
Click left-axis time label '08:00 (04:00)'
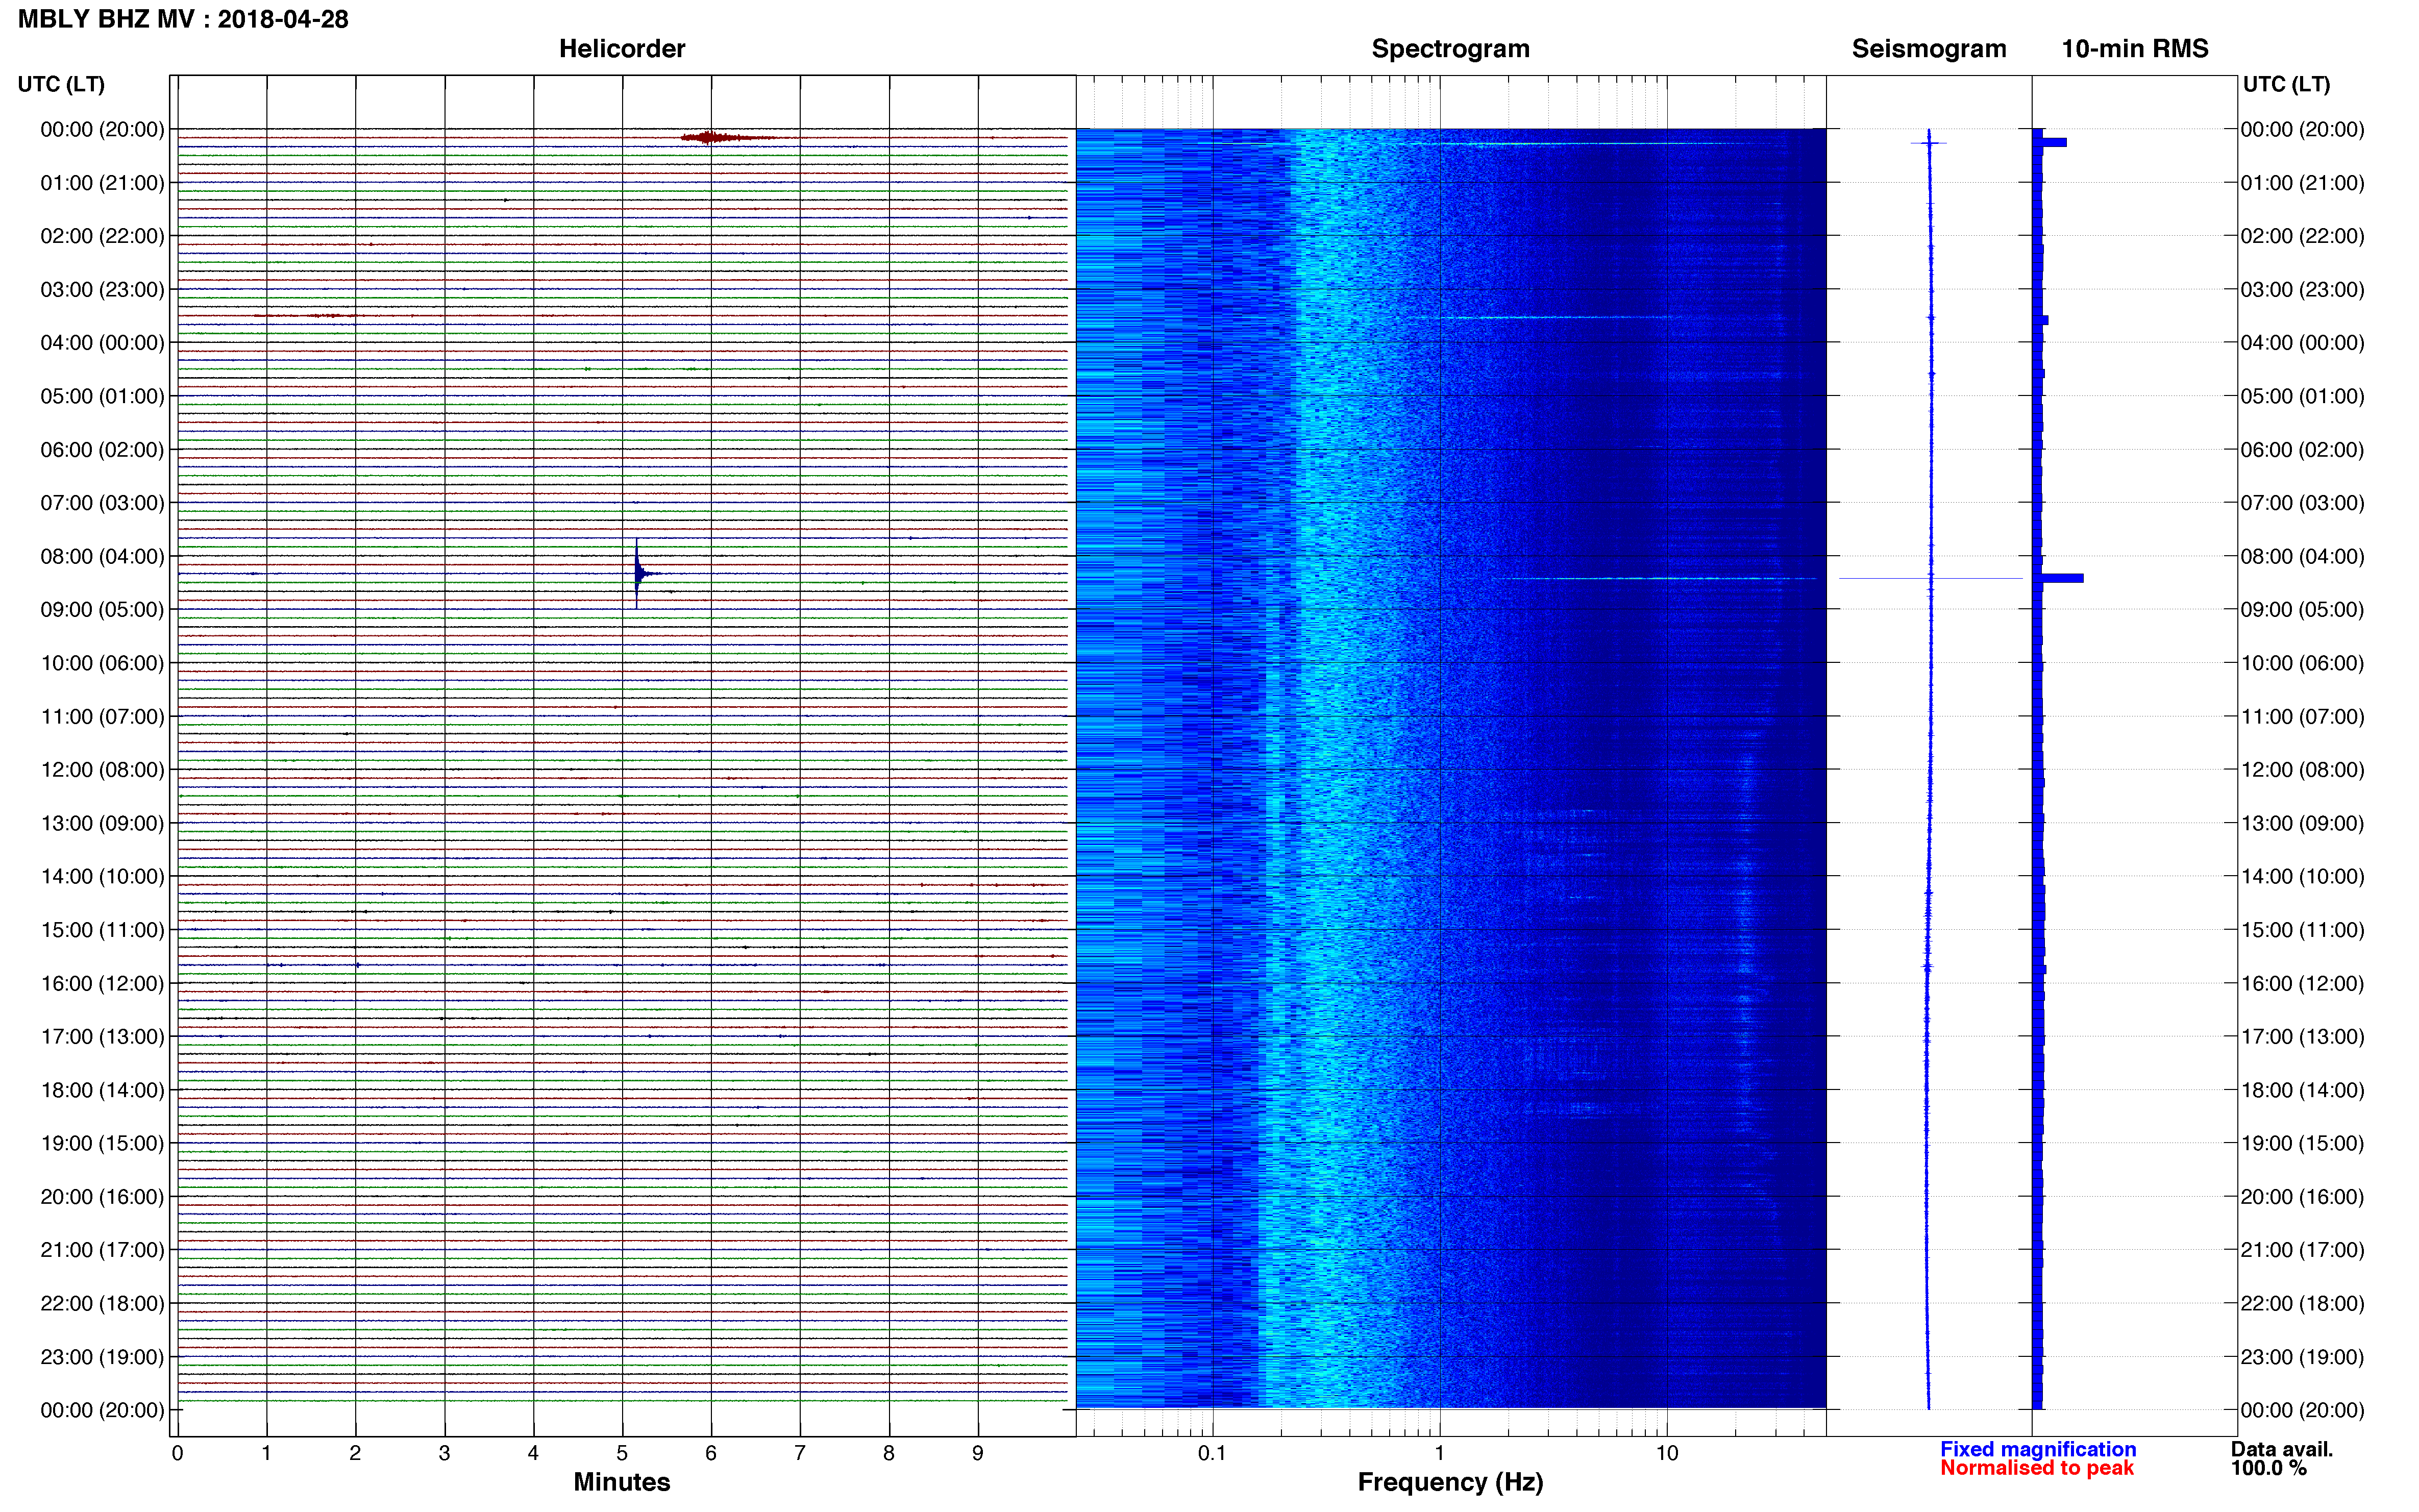tap(102, 556)
